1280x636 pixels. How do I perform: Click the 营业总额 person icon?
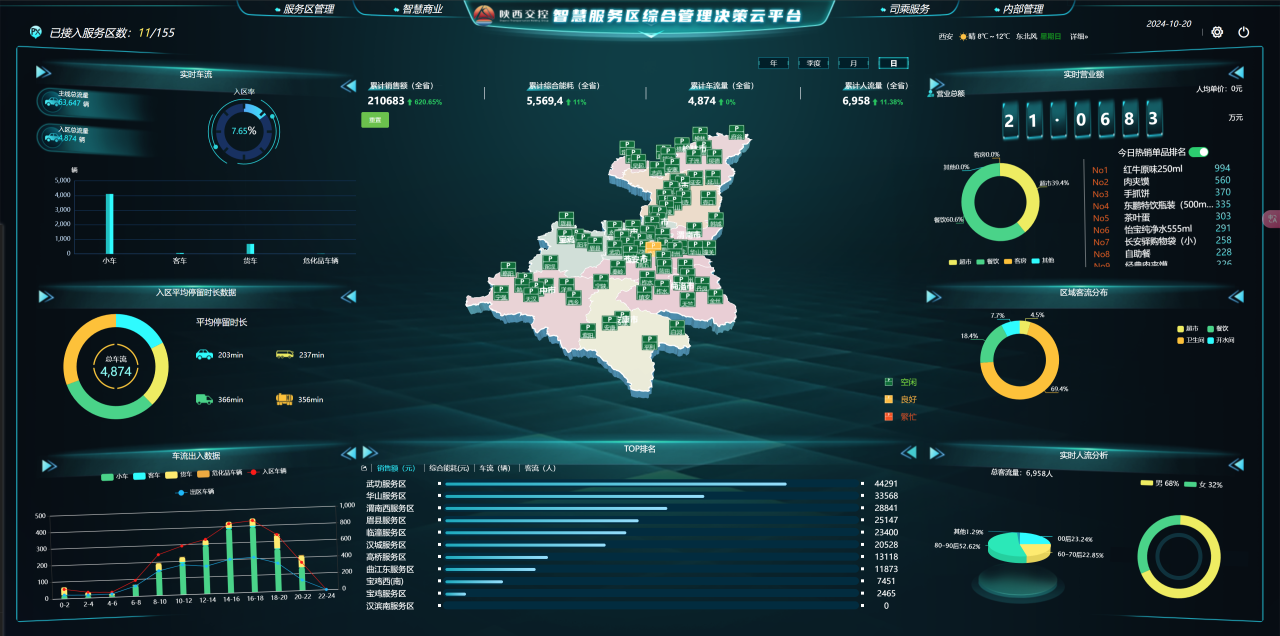coord(931,93)
